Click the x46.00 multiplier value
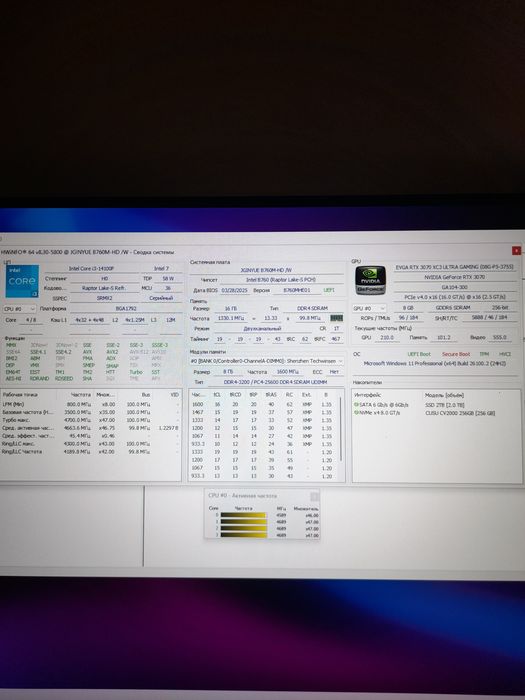525x700 pixels. point(312,515)
